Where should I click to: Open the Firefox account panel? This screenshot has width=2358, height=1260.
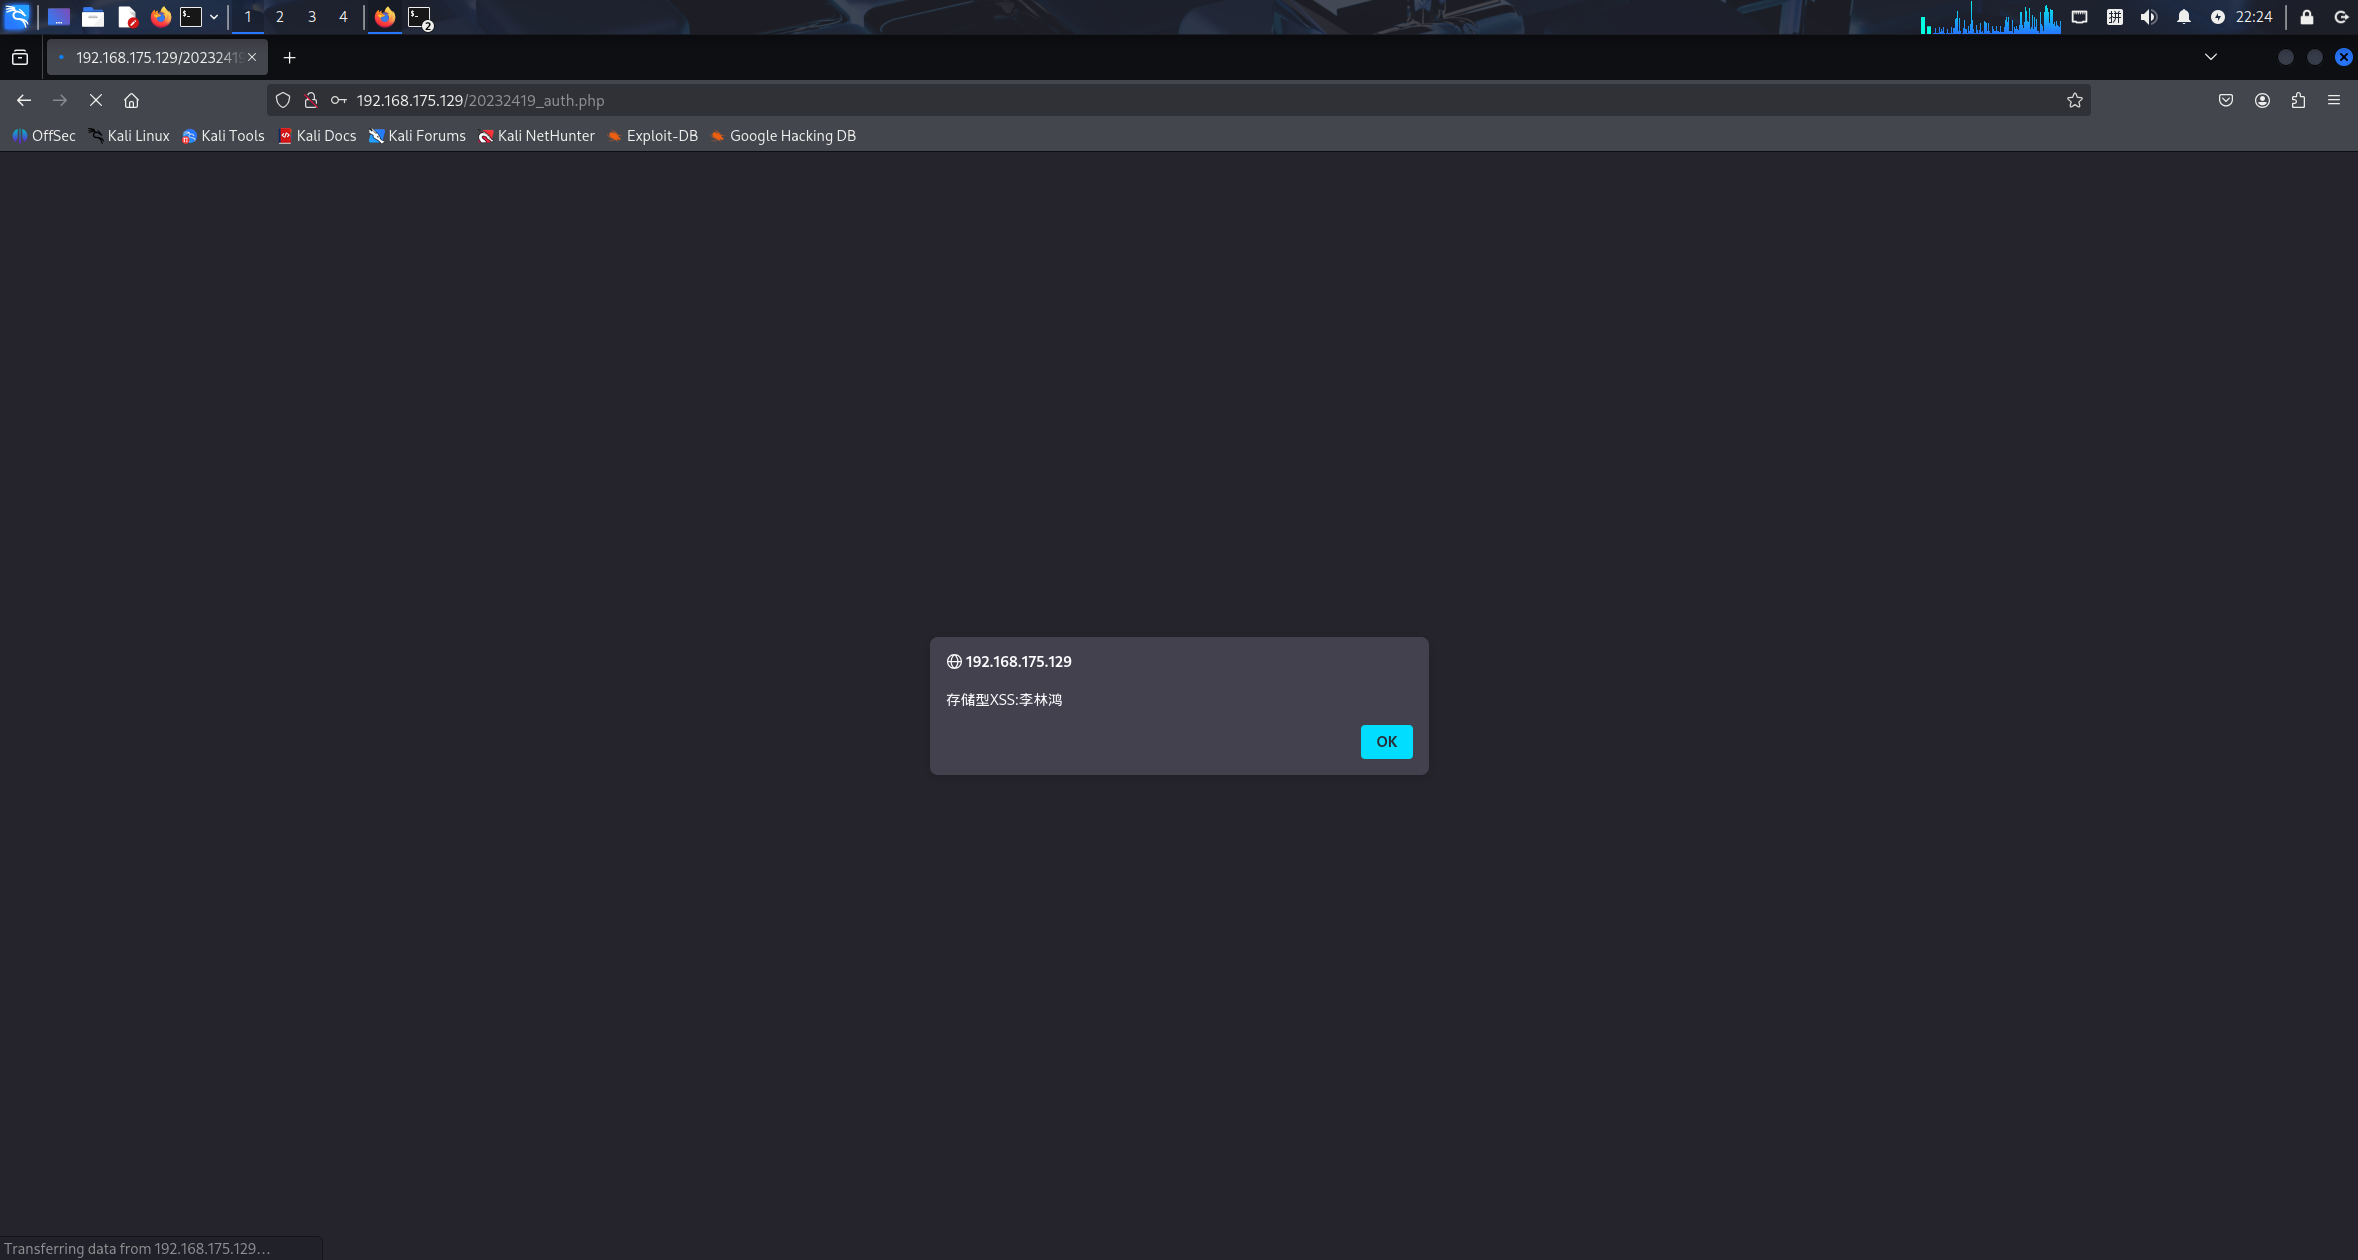[2262, 100]
